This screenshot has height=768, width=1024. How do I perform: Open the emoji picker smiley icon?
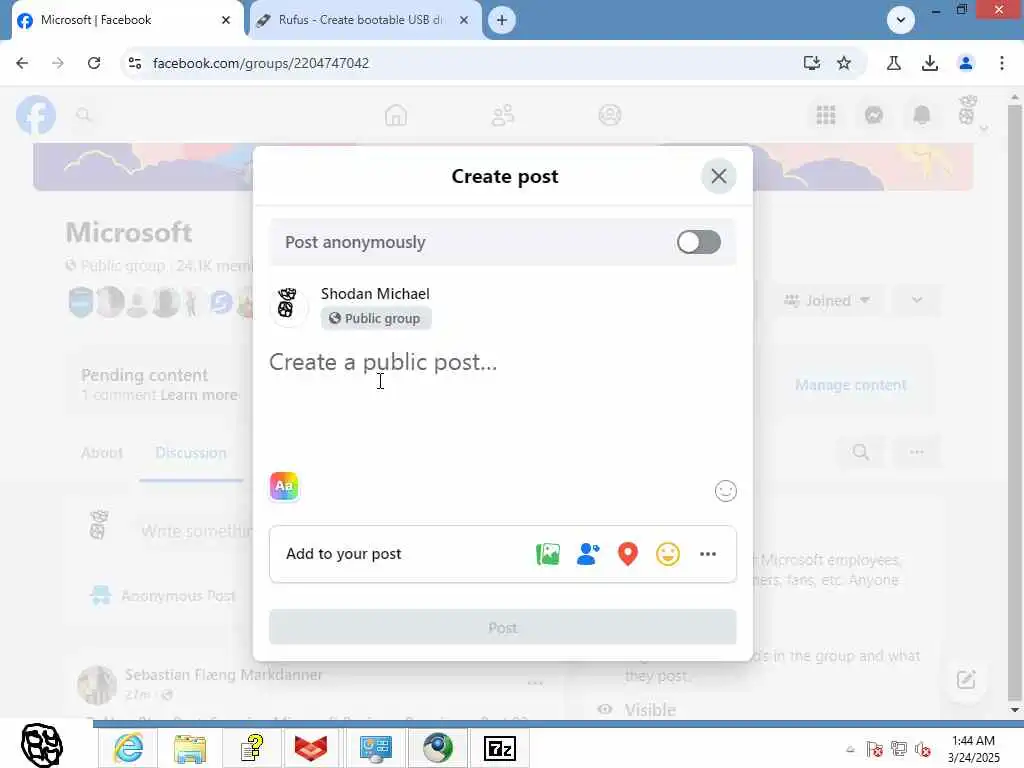(x=726, y=490)
